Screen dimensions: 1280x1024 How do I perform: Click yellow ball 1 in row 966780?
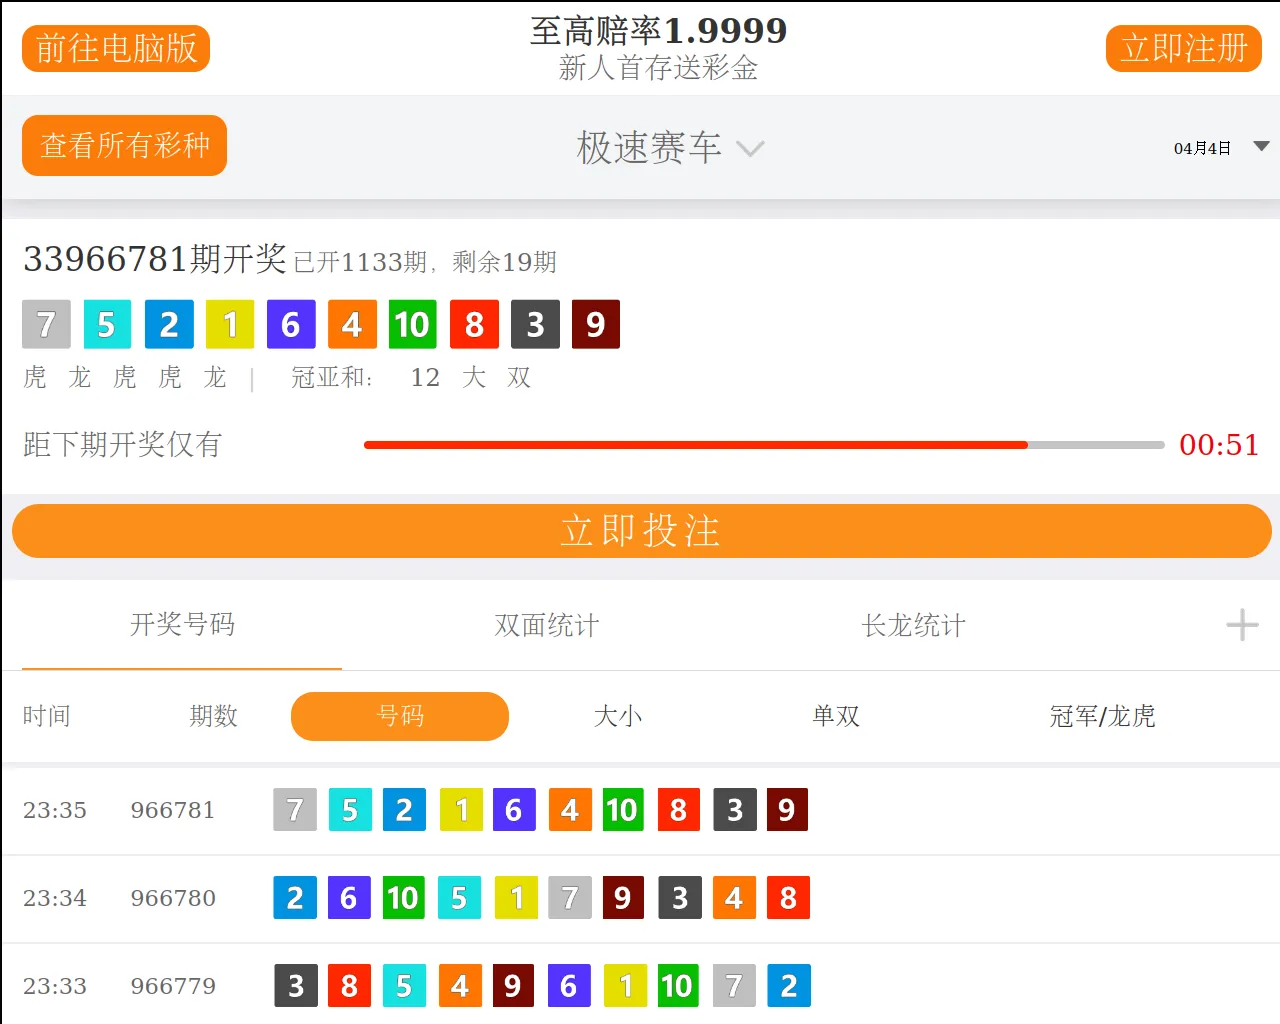click(517, 898)
